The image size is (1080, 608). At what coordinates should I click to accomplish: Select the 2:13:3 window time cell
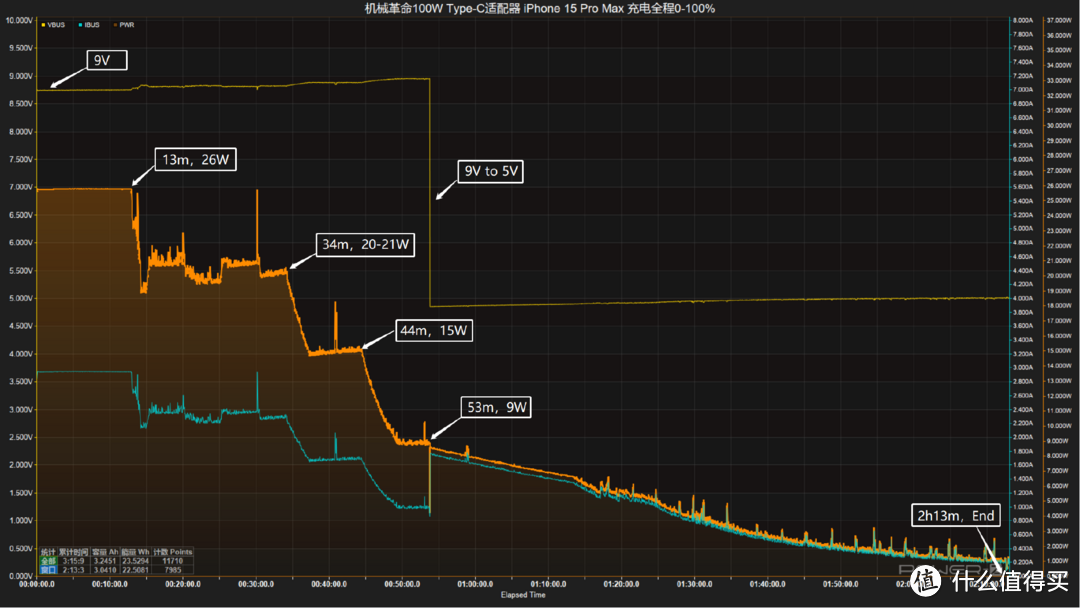(74, 570)
